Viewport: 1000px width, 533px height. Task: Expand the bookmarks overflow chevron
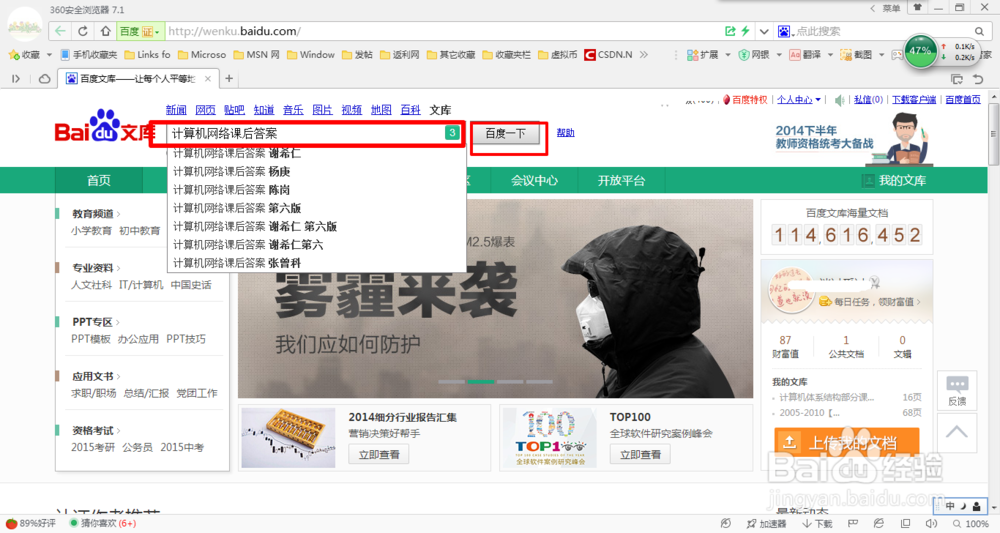643,55
